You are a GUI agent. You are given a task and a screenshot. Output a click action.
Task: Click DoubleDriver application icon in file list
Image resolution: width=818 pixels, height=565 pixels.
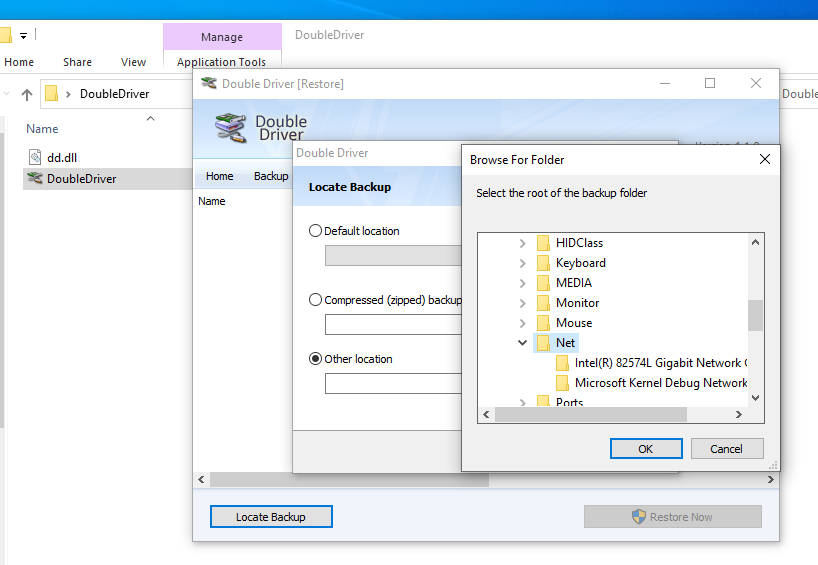point(35,178)
